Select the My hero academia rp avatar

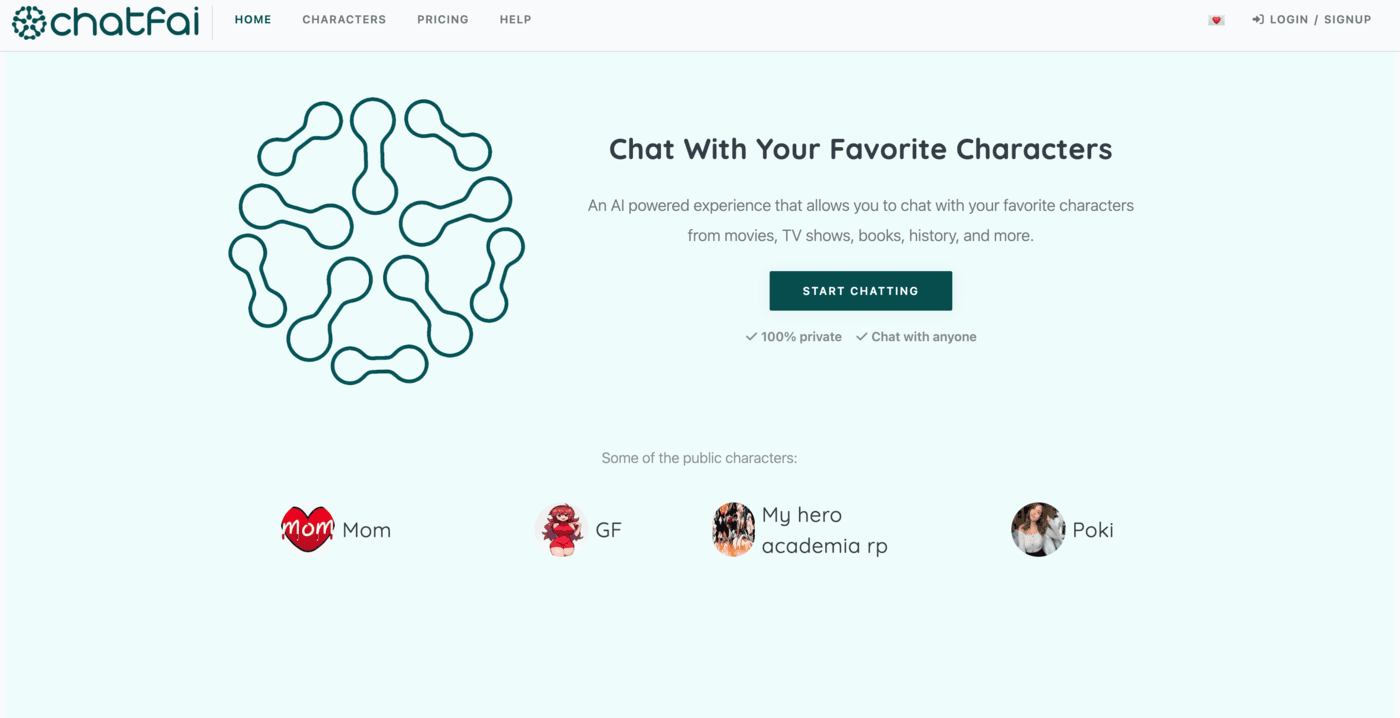click(x=733, y=529)
